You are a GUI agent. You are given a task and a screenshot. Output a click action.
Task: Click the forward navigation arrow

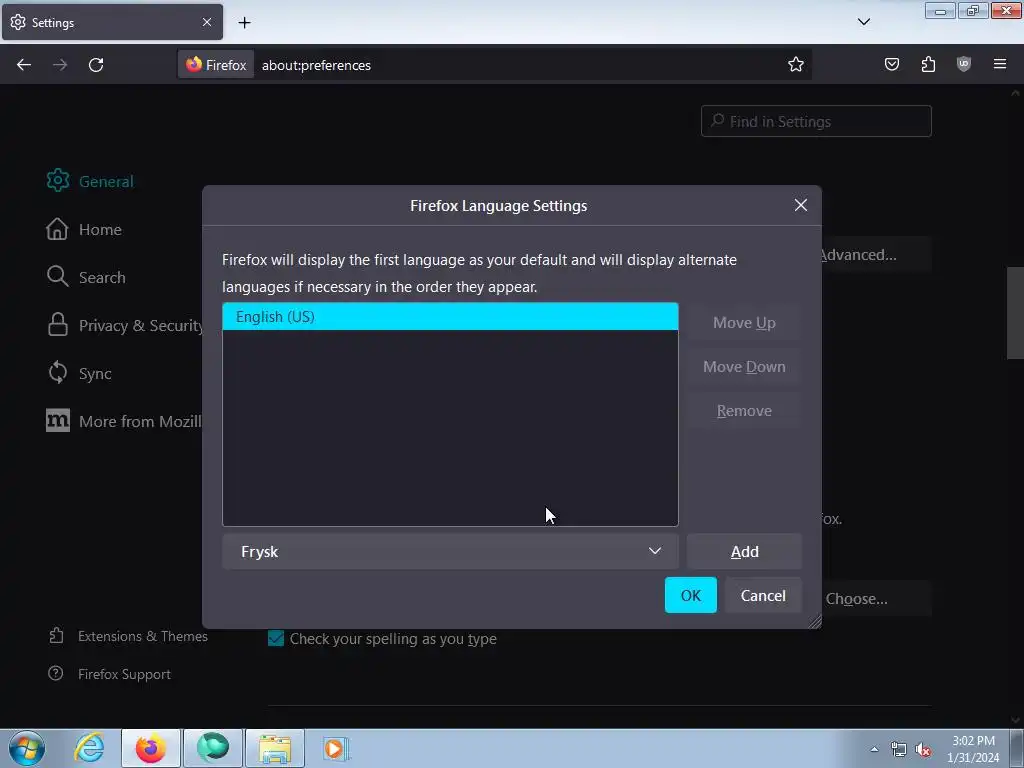60,65
